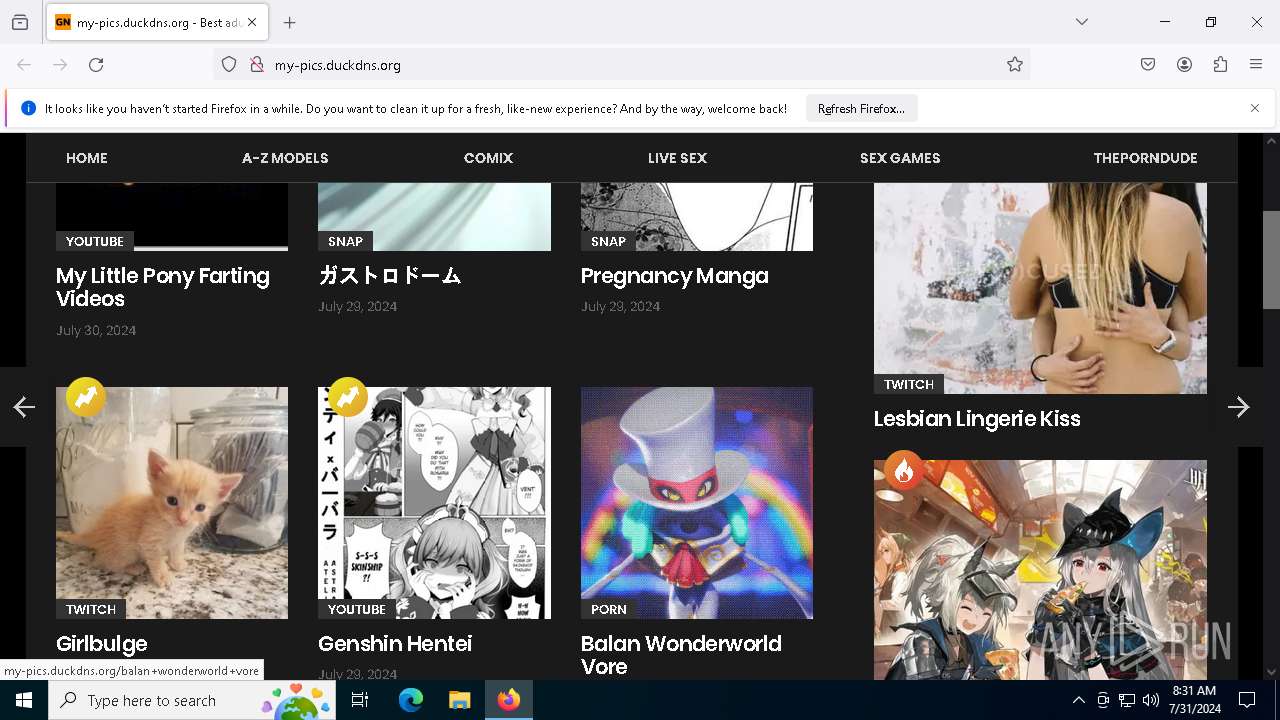
Task: Bookmark this page with the star icon
Action: tap(1015, 65)
